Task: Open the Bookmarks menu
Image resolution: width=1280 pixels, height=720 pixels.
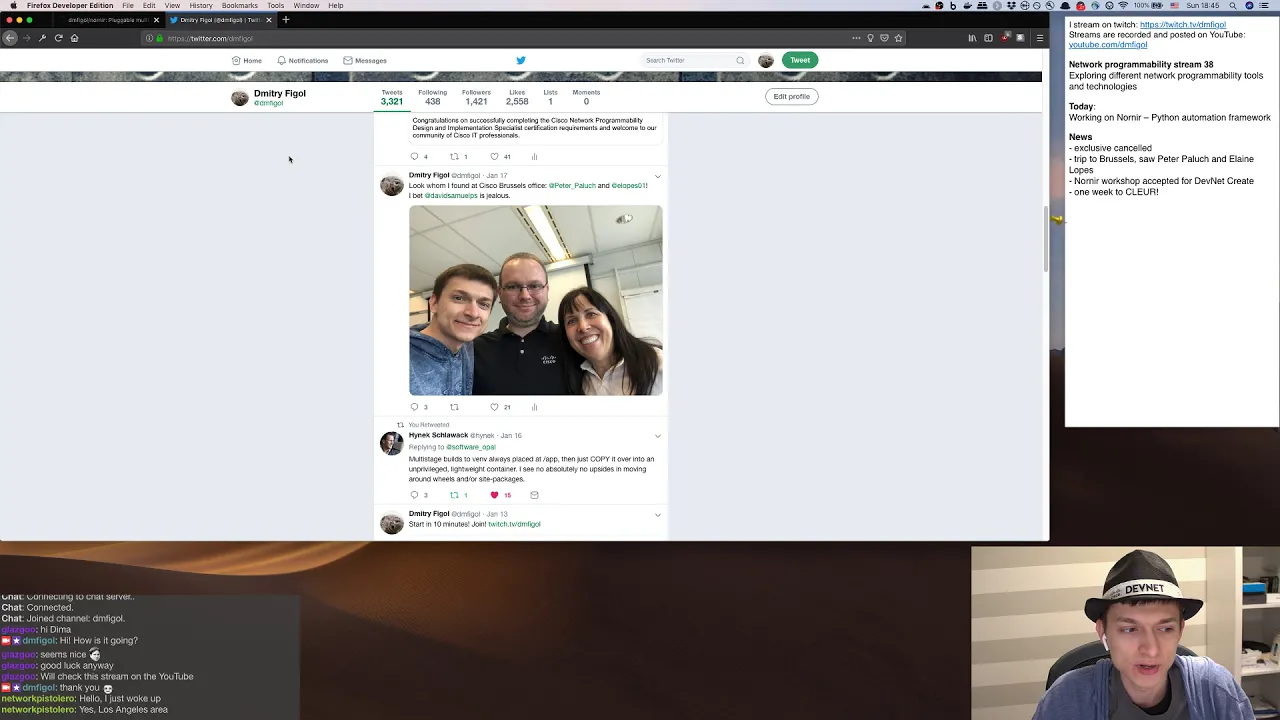Action: pos(239,5)
